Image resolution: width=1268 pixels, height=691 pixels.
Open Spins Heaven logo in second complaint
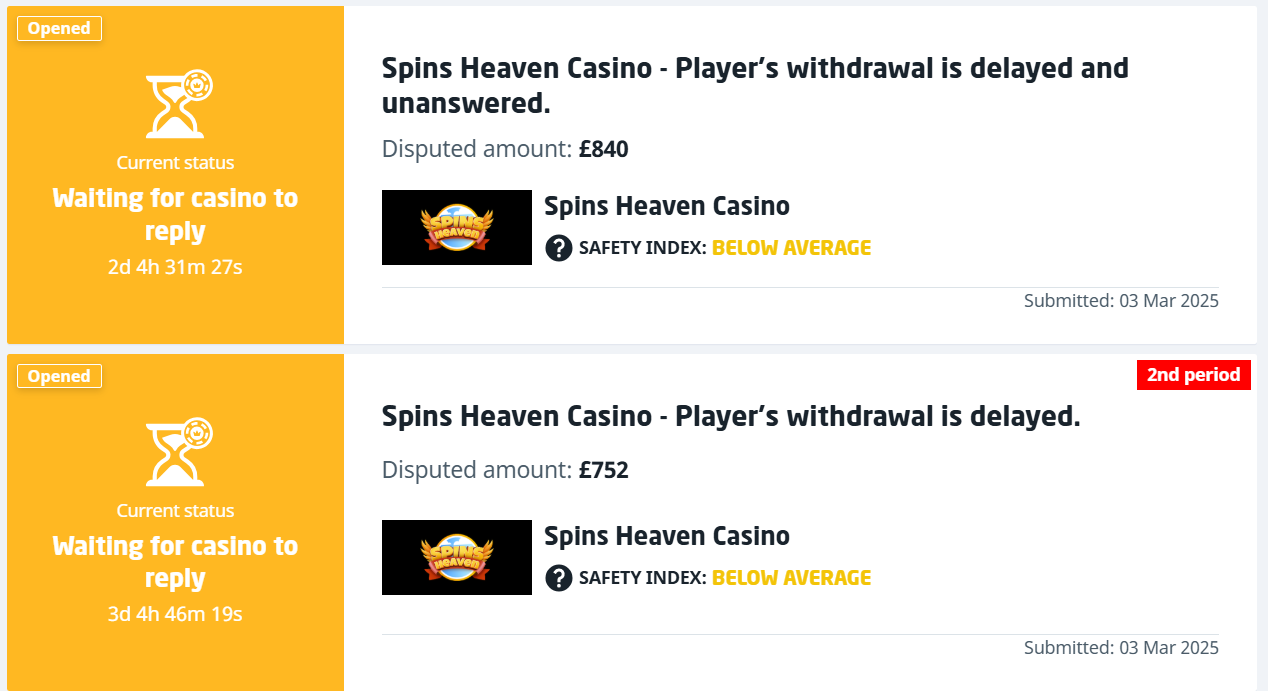click(x=457, y=558)
